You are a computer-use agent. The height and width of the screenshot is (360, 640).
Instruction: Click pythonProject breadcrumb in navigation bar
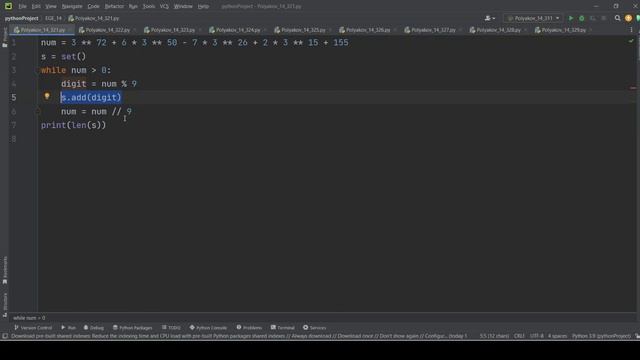pos(21,18)
